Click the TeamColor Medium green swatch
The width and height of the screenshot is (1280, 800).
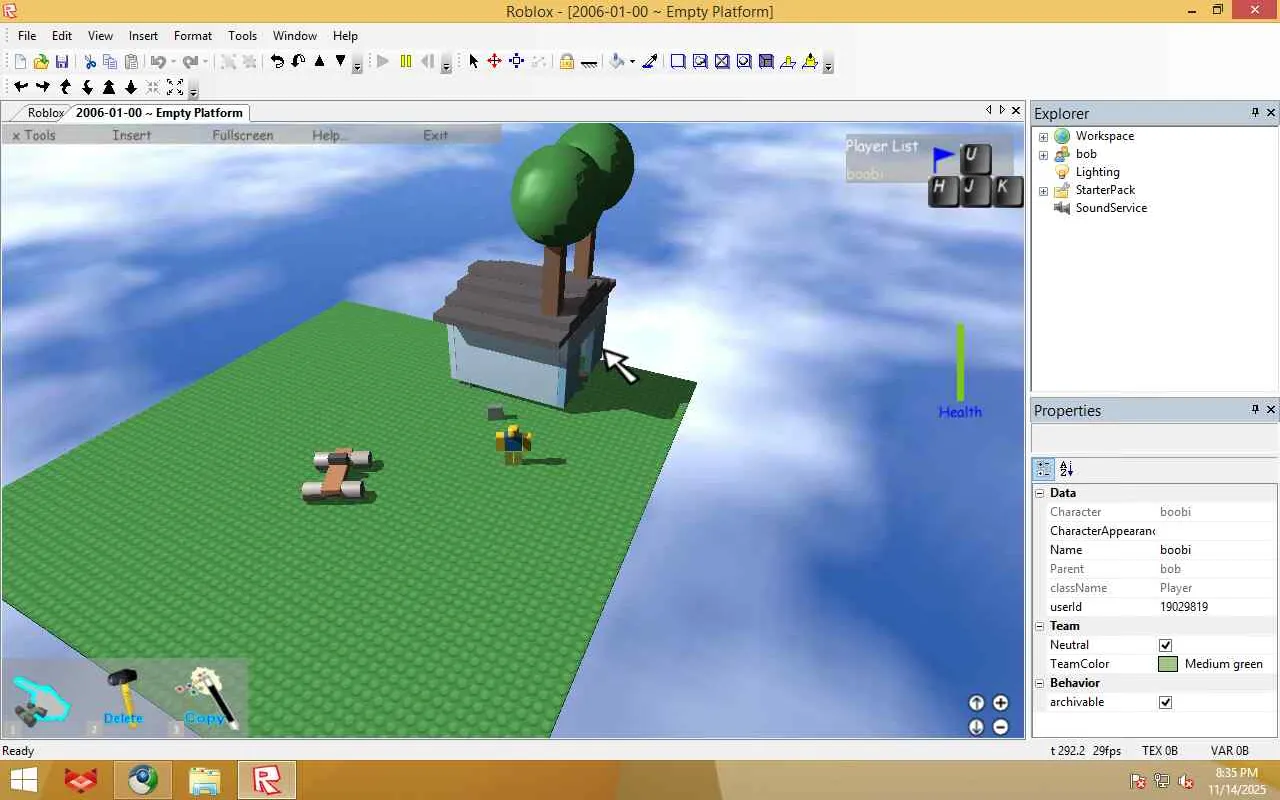(x=1168, y=664)
